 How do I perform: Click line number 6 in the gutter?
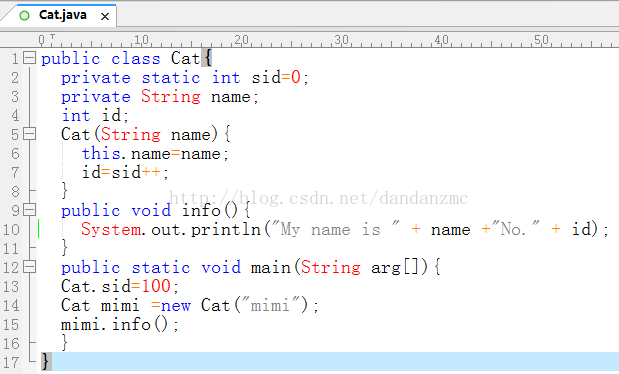point(15,153)
